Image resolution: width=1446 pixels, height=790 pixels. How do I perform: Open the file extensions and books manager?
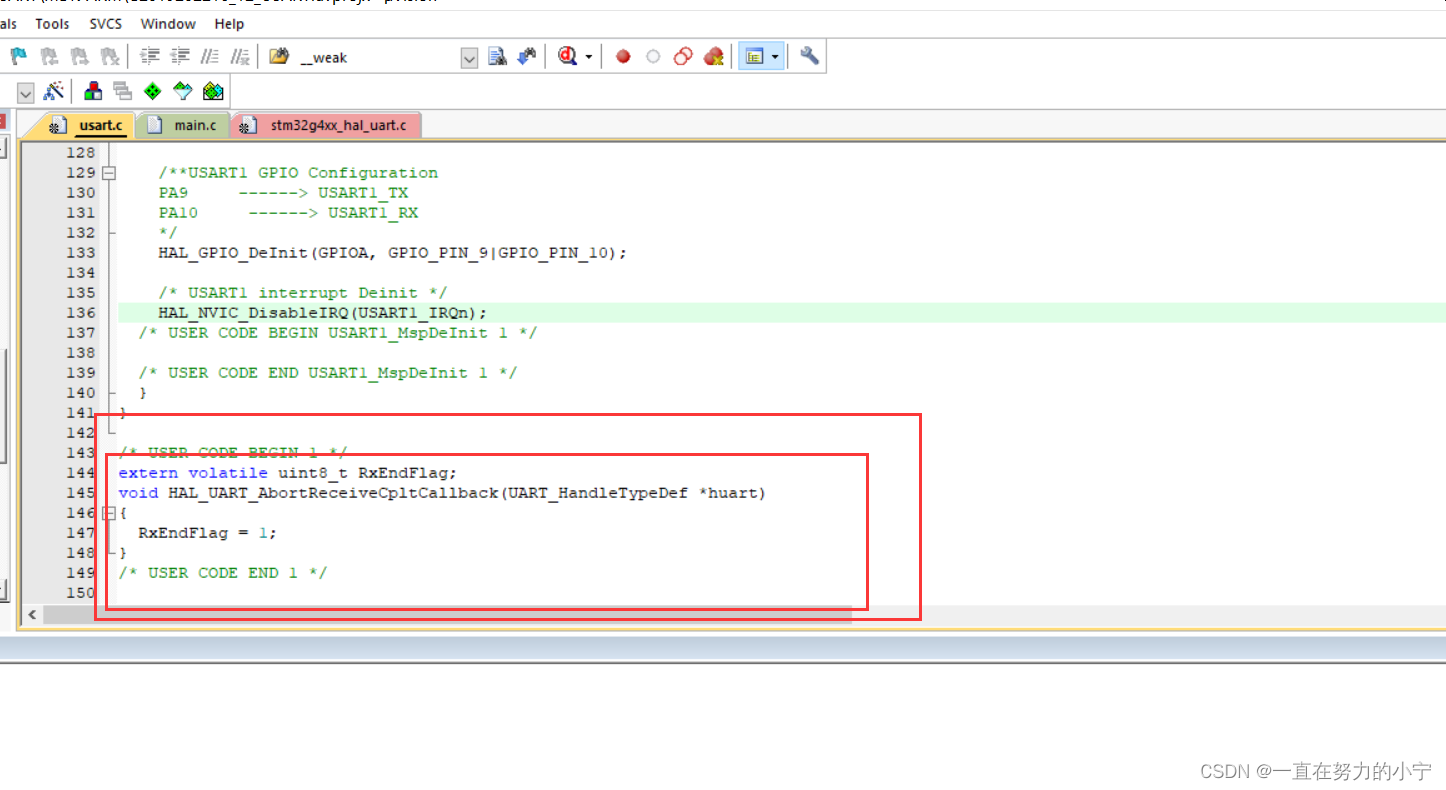tap(93, 91)
